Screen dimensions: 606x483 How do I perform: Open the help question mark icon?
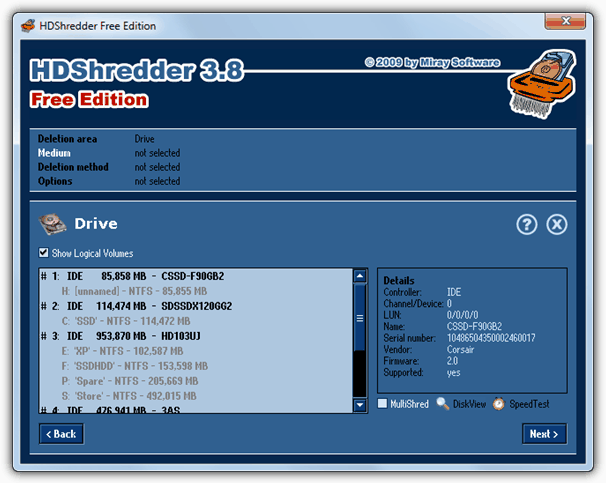pos(526,224)
